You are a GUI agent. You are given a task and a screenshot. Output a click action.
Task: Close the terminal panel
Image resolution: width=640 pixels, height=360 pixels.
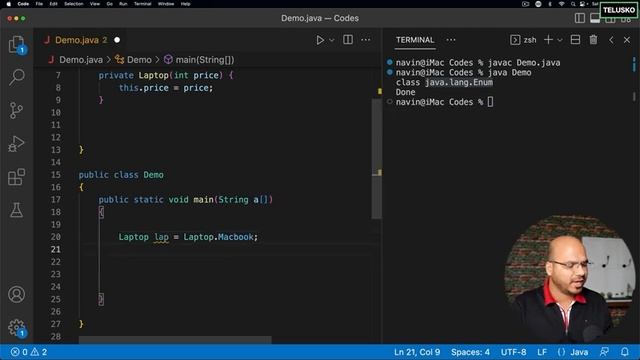[627, 40]
